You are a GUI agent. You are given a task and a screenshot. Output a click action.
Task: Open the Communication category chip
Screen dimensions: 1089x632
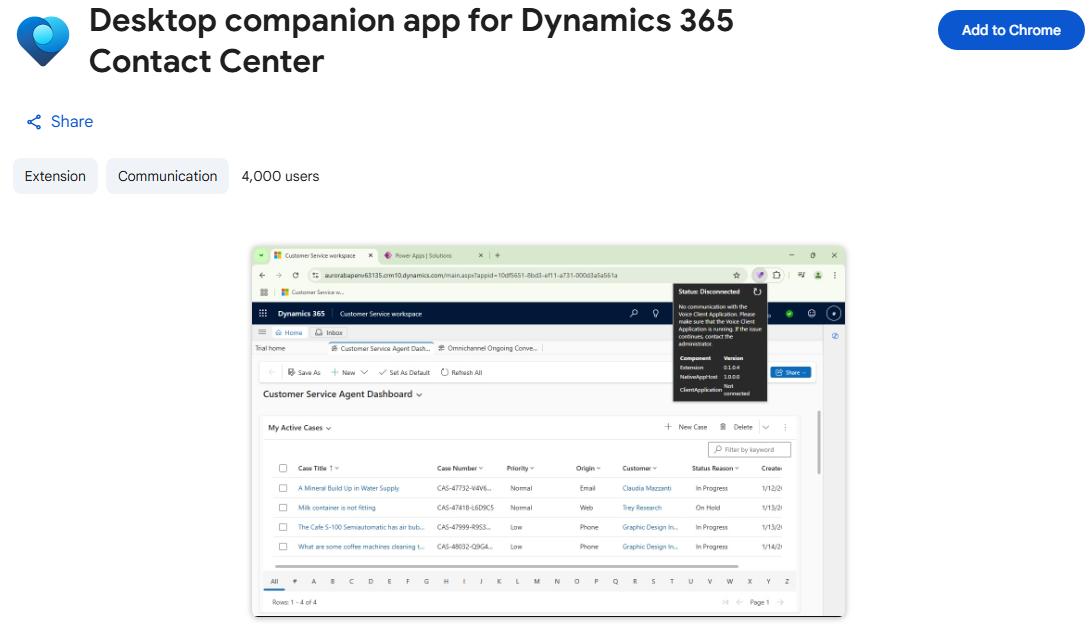tap(167, 176)
